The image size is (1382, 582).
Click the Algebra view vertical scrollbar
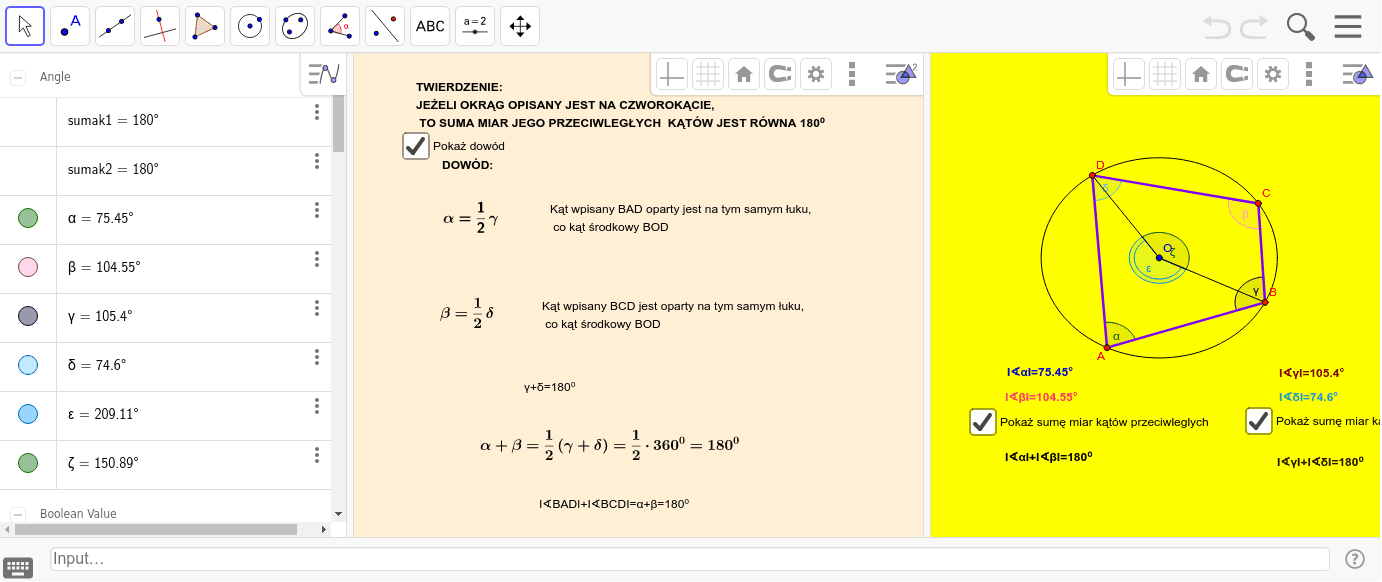point(339,122)
